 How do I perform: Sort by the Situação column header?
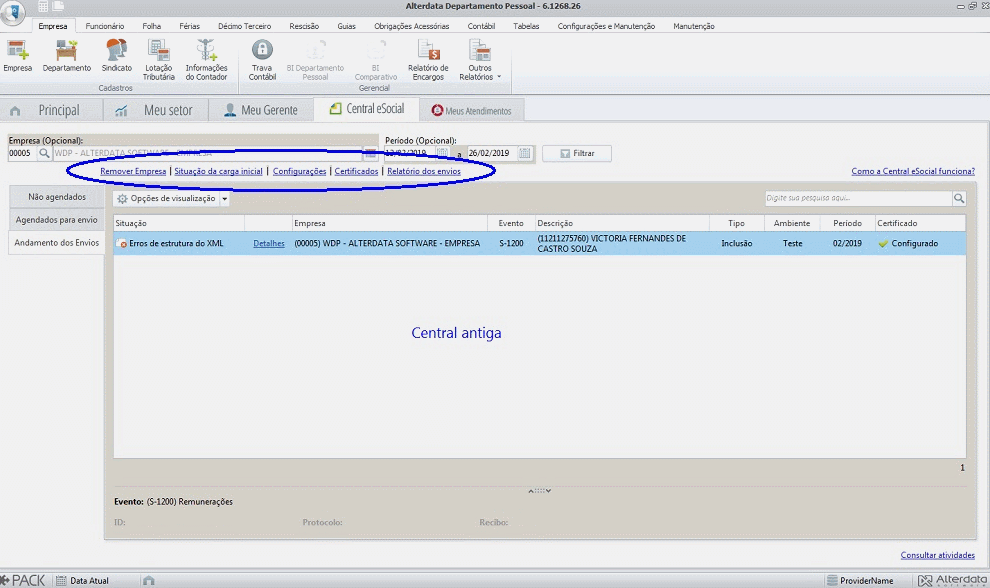pyautogui.click(x=179, y=223)
